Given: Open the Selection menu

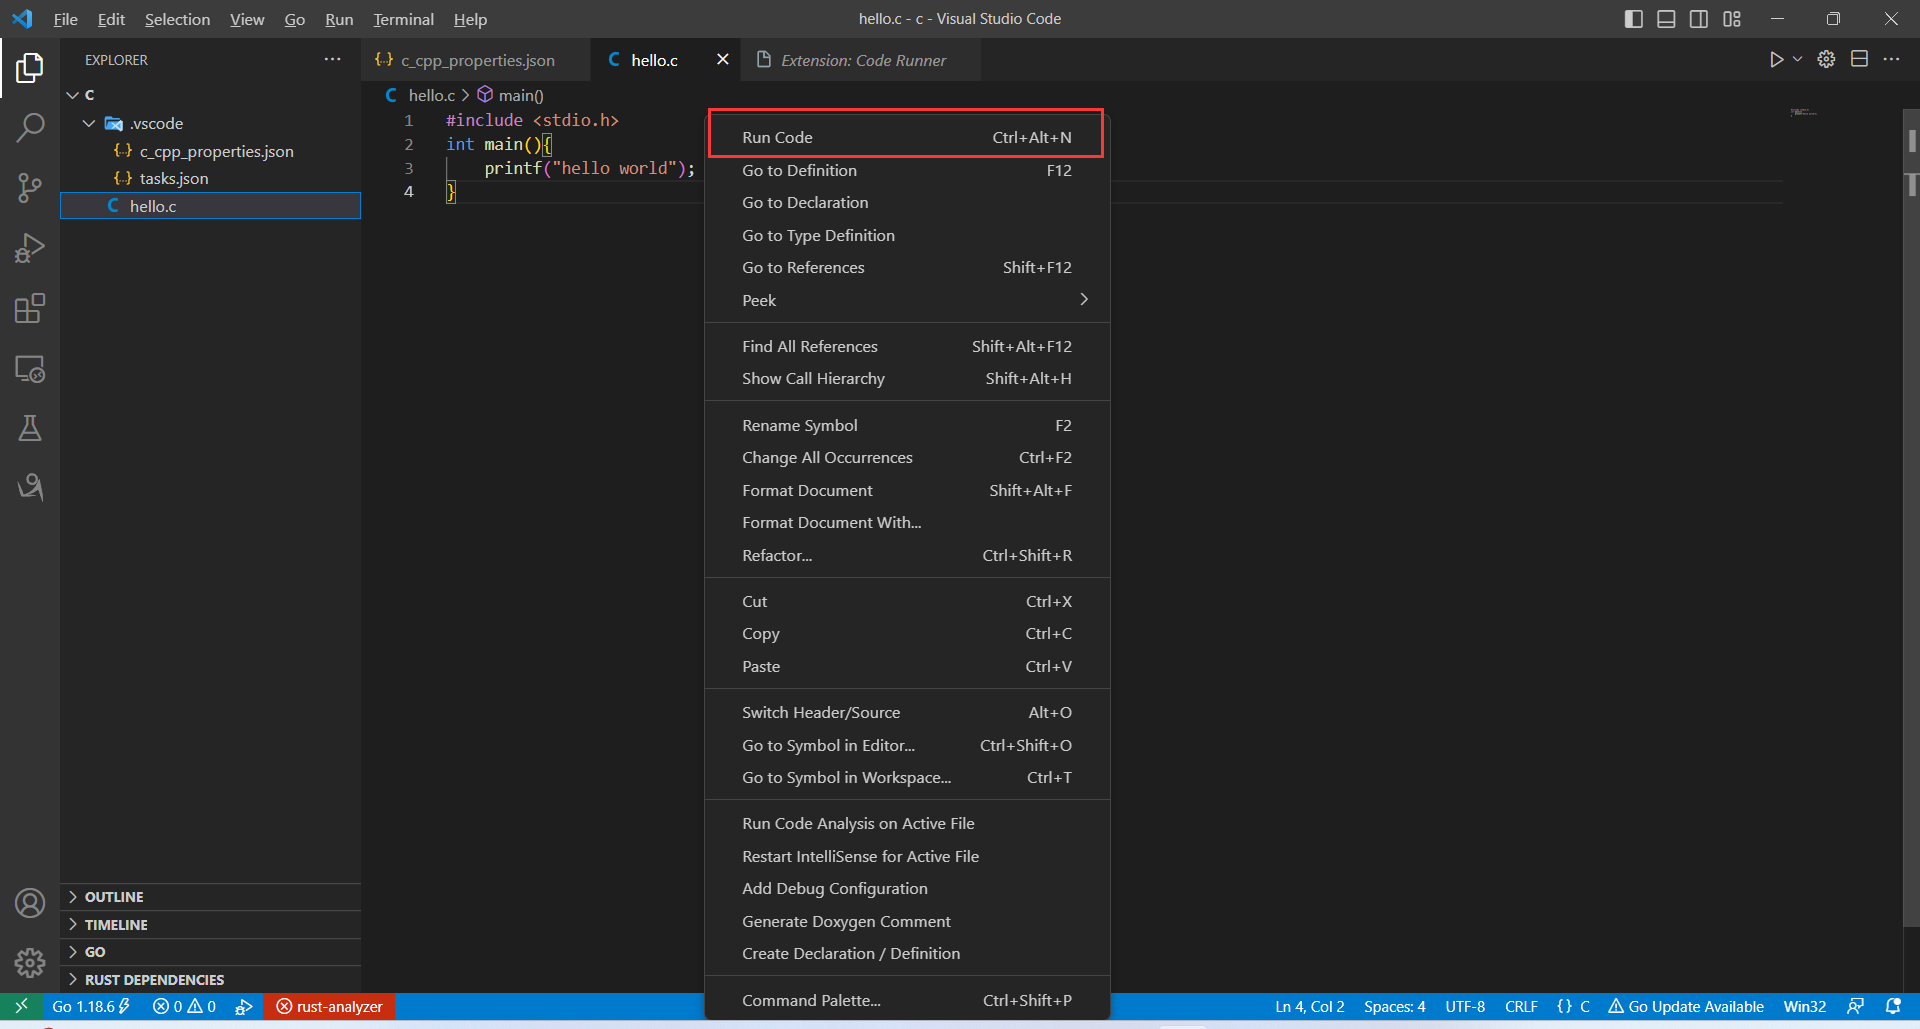Looking at the screenshot, I should [177, 19].
